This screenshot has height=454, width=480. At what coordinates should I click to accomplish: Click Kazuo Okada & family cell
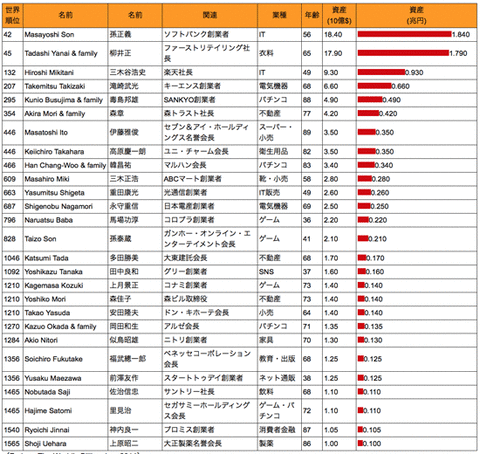[x=65, y=326]
